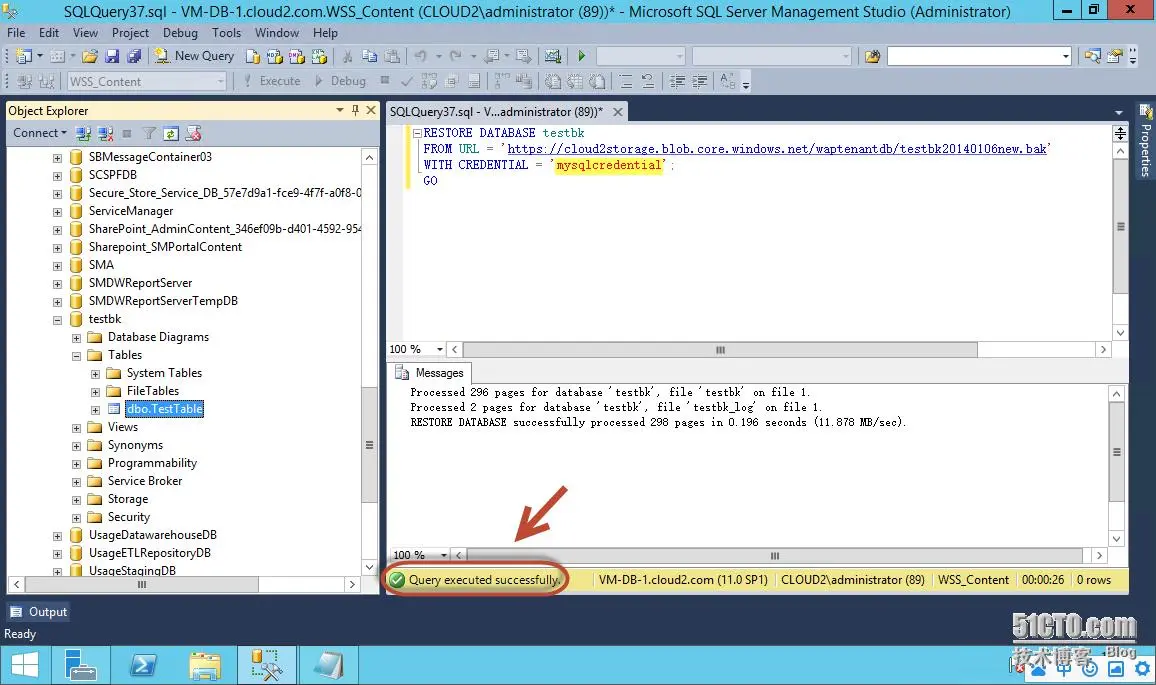
Task: Select the Service Broker folder
Action: [144, 481]
